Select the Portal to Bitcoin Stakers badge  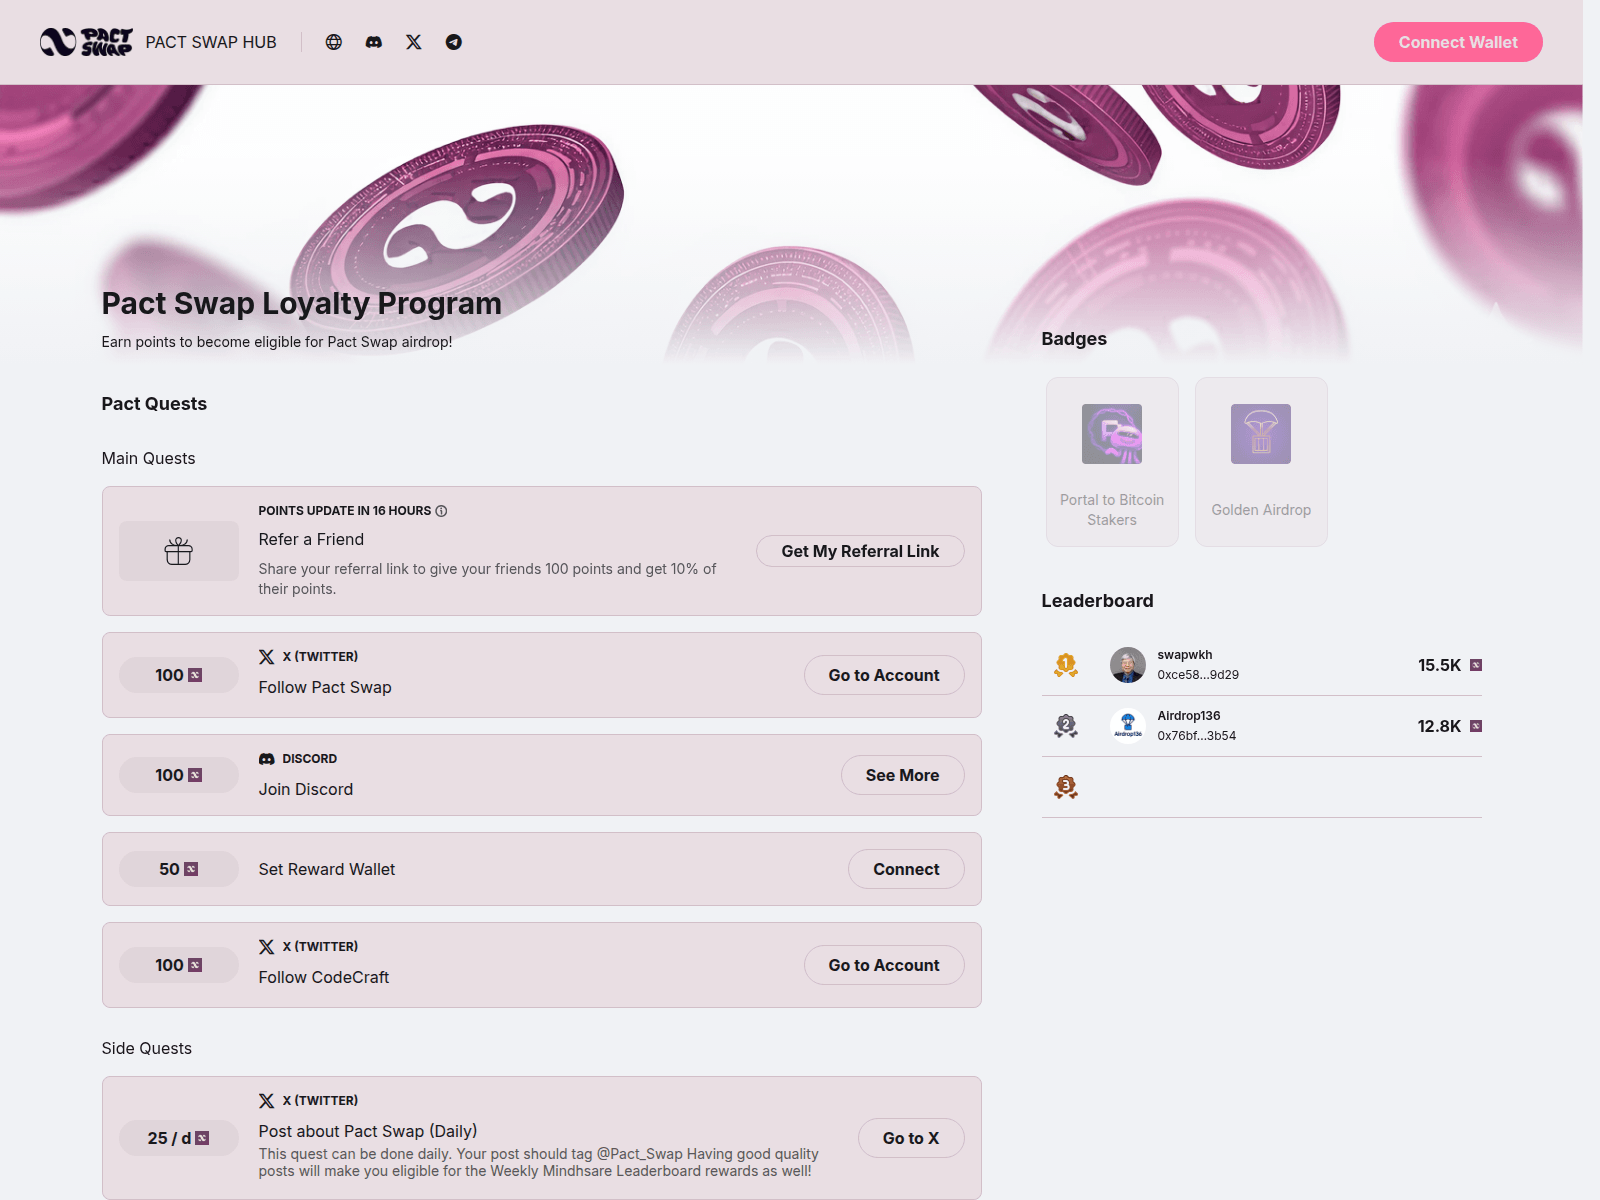1112,462
